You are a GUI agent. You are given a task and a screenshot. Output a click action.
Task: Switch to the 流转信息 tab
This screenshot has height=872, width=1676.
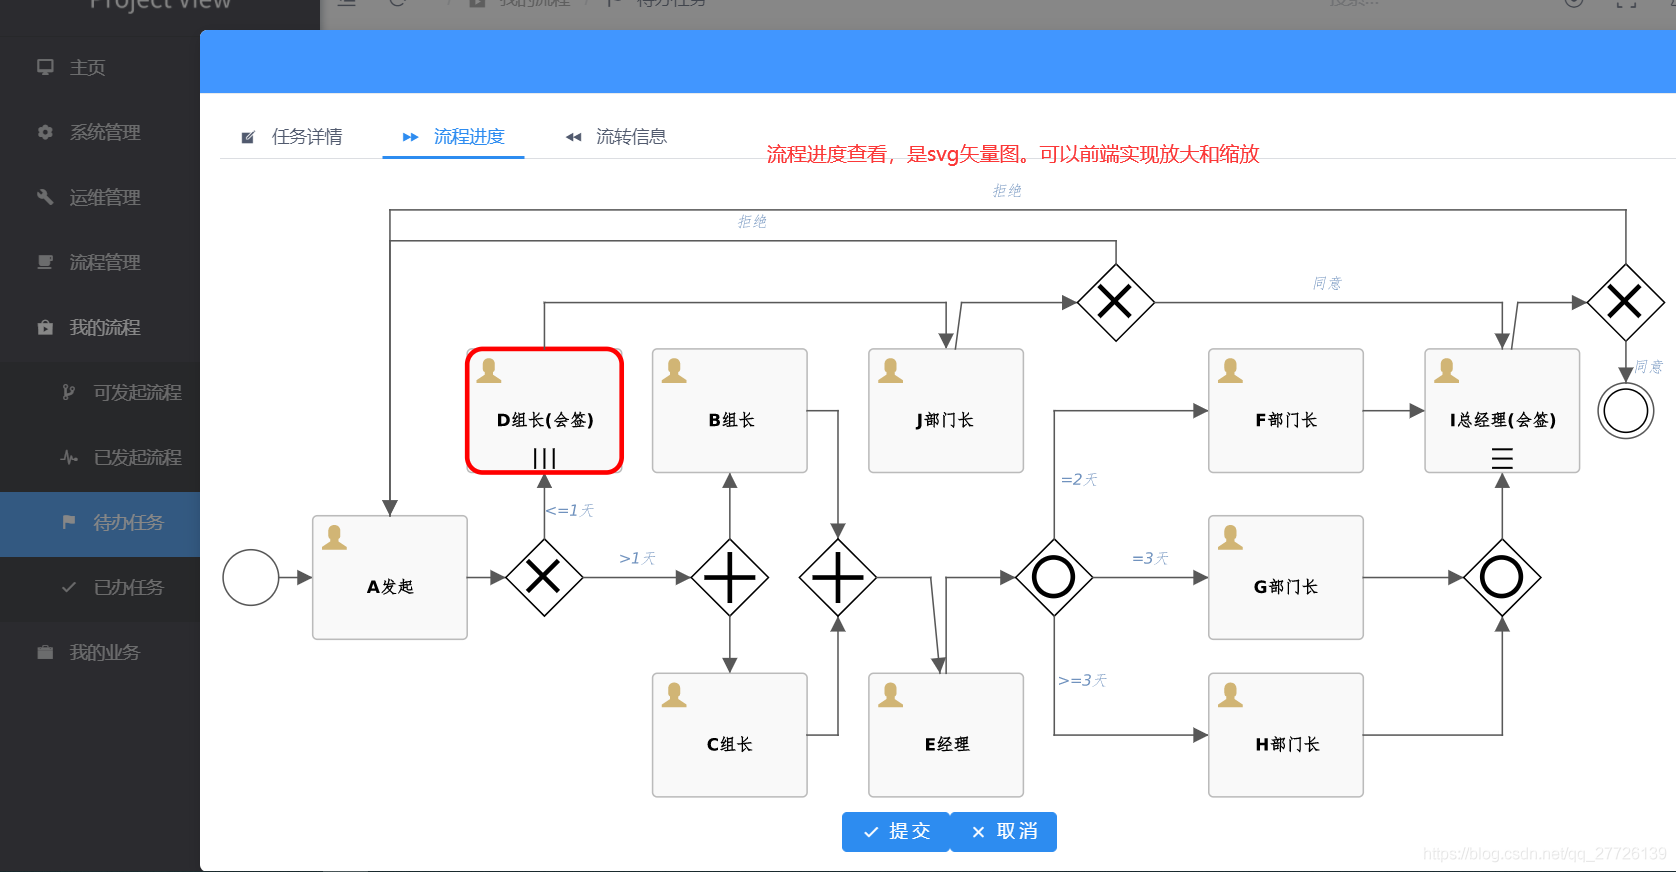point(617,137)
